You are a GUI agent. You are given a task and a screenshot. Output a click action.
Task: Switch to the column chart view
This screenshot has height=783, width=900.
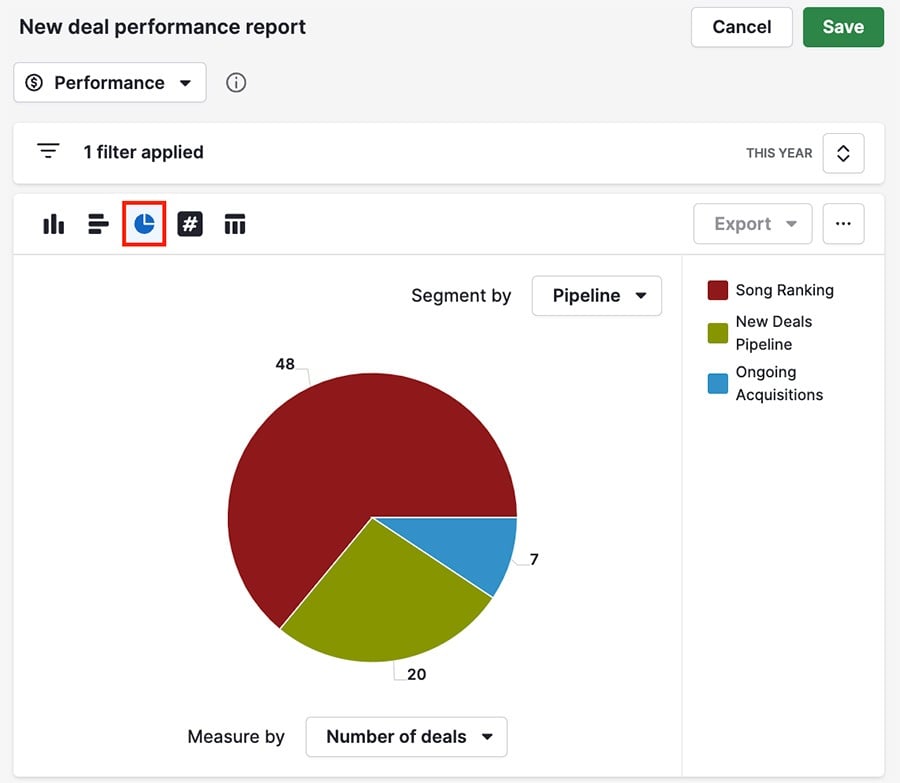[53, 224]
